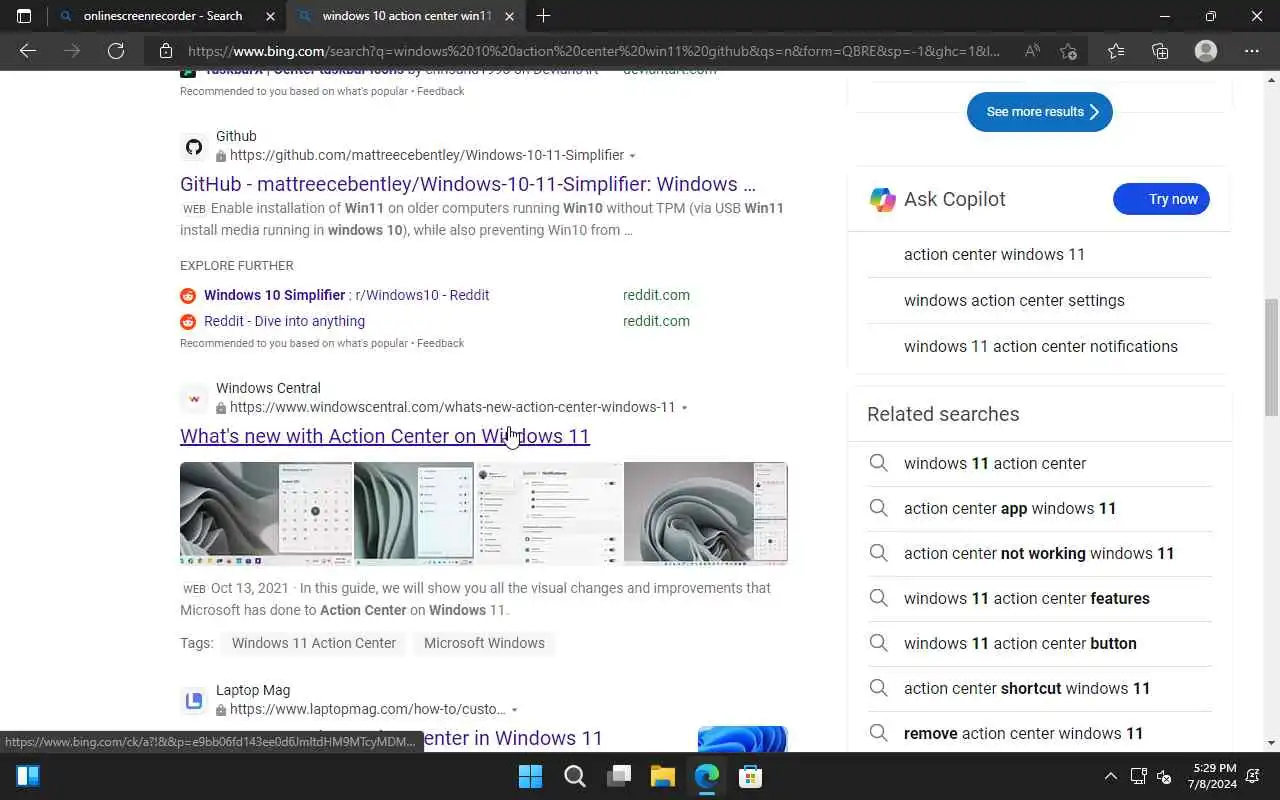
Task: Open the notification center bell icon
Action: pyautogui.click(x=1254, y=776)
